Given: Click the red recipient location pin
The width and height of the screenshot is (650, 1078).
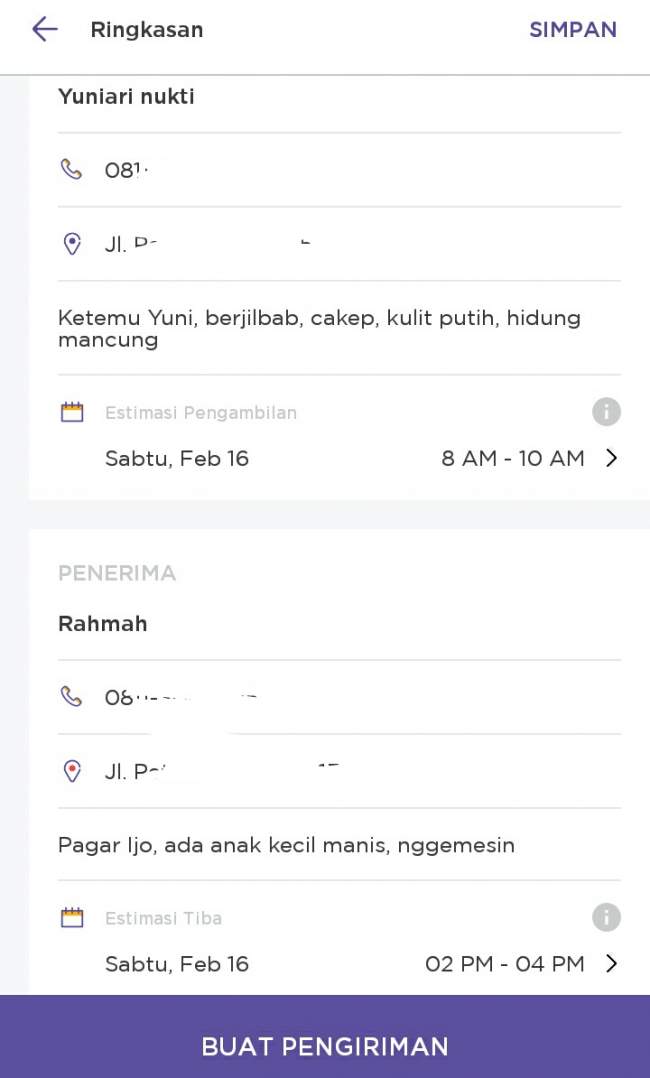Looking at the screenshot, I should [x=72, y=771].
